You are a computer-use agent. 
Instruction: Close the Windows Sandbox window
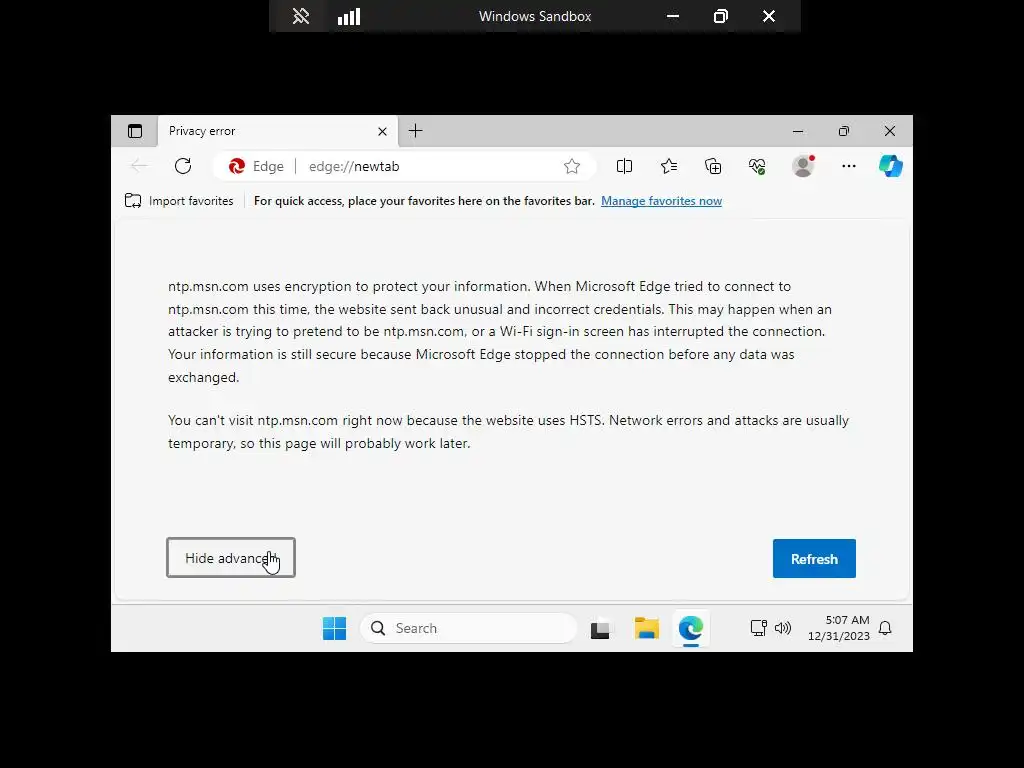coord(769,16)
